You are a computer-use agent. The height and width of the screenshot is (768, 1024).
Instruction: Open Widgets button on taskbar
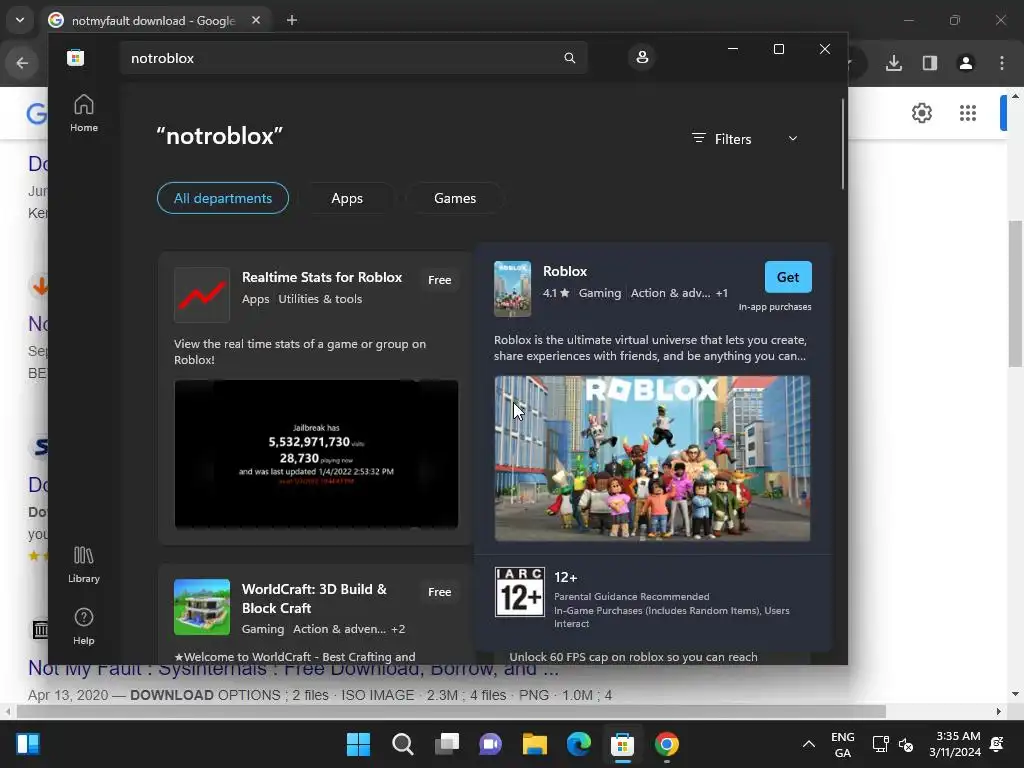28,744
